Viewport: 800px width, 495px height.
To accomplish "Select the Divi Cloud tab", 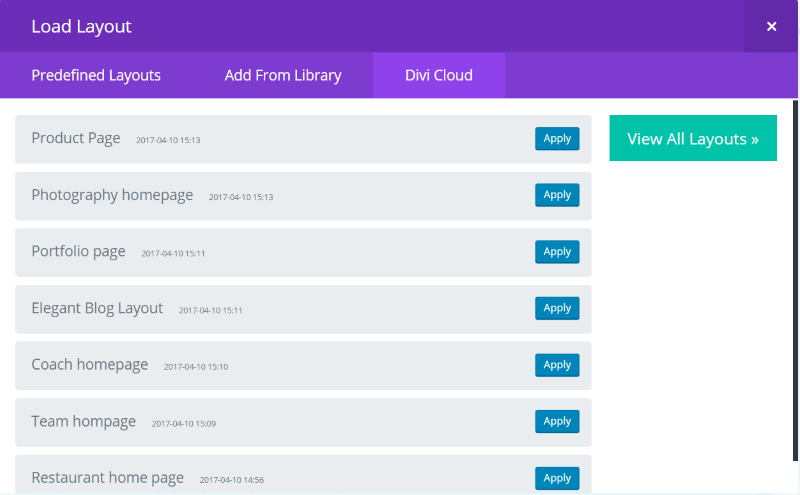I will click(x=439, y=75).
